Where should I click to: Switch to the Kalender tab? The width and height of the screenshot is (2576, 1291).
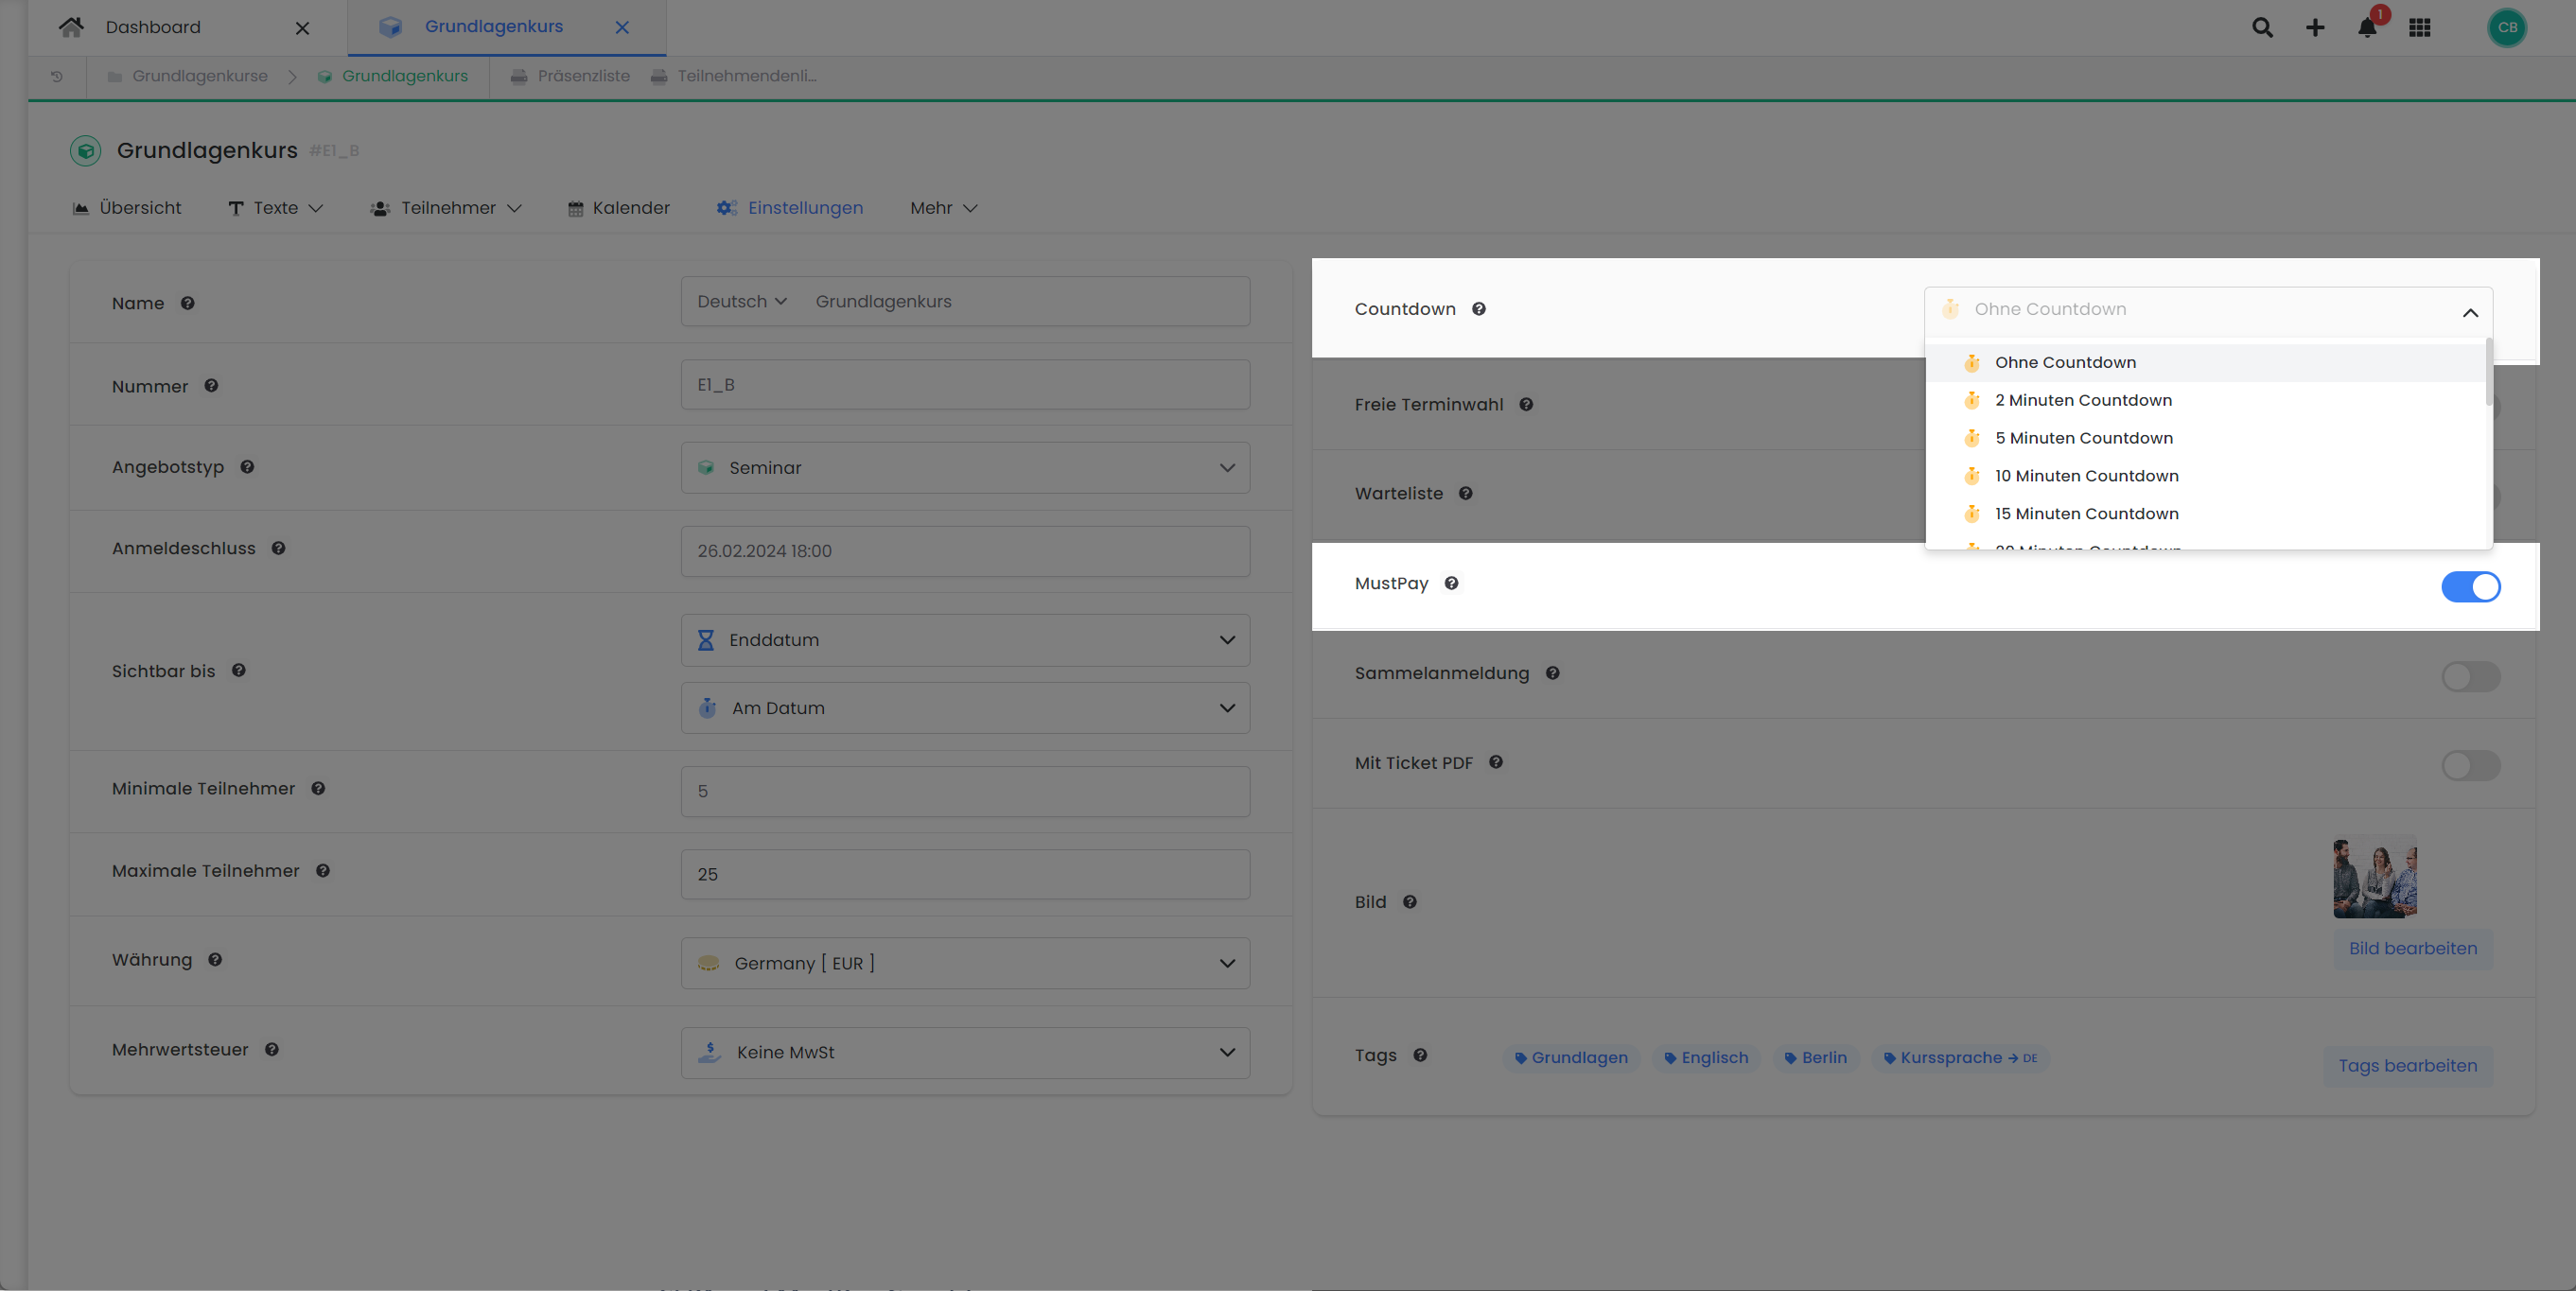(619, 208)
